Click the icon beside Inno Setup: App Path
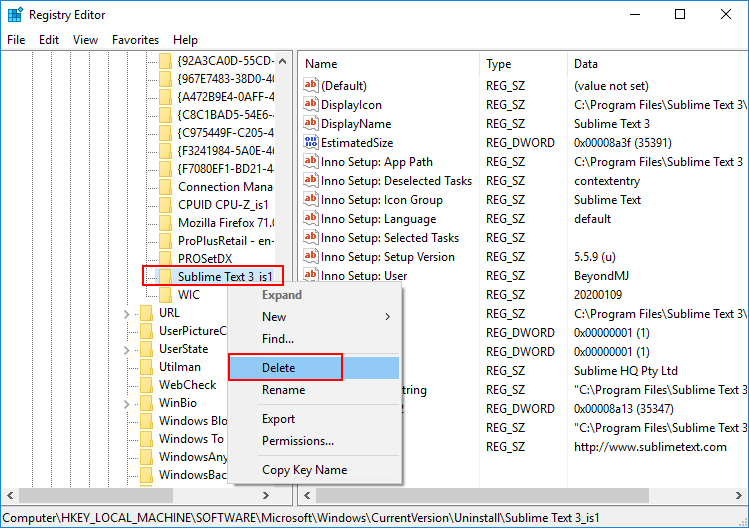This screenshot has height=528, width=749. point(310,161)
